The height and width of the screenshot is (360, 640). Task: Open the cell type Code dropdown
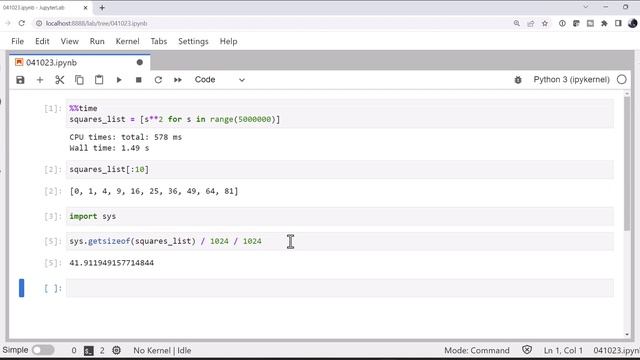coord(220,80)
